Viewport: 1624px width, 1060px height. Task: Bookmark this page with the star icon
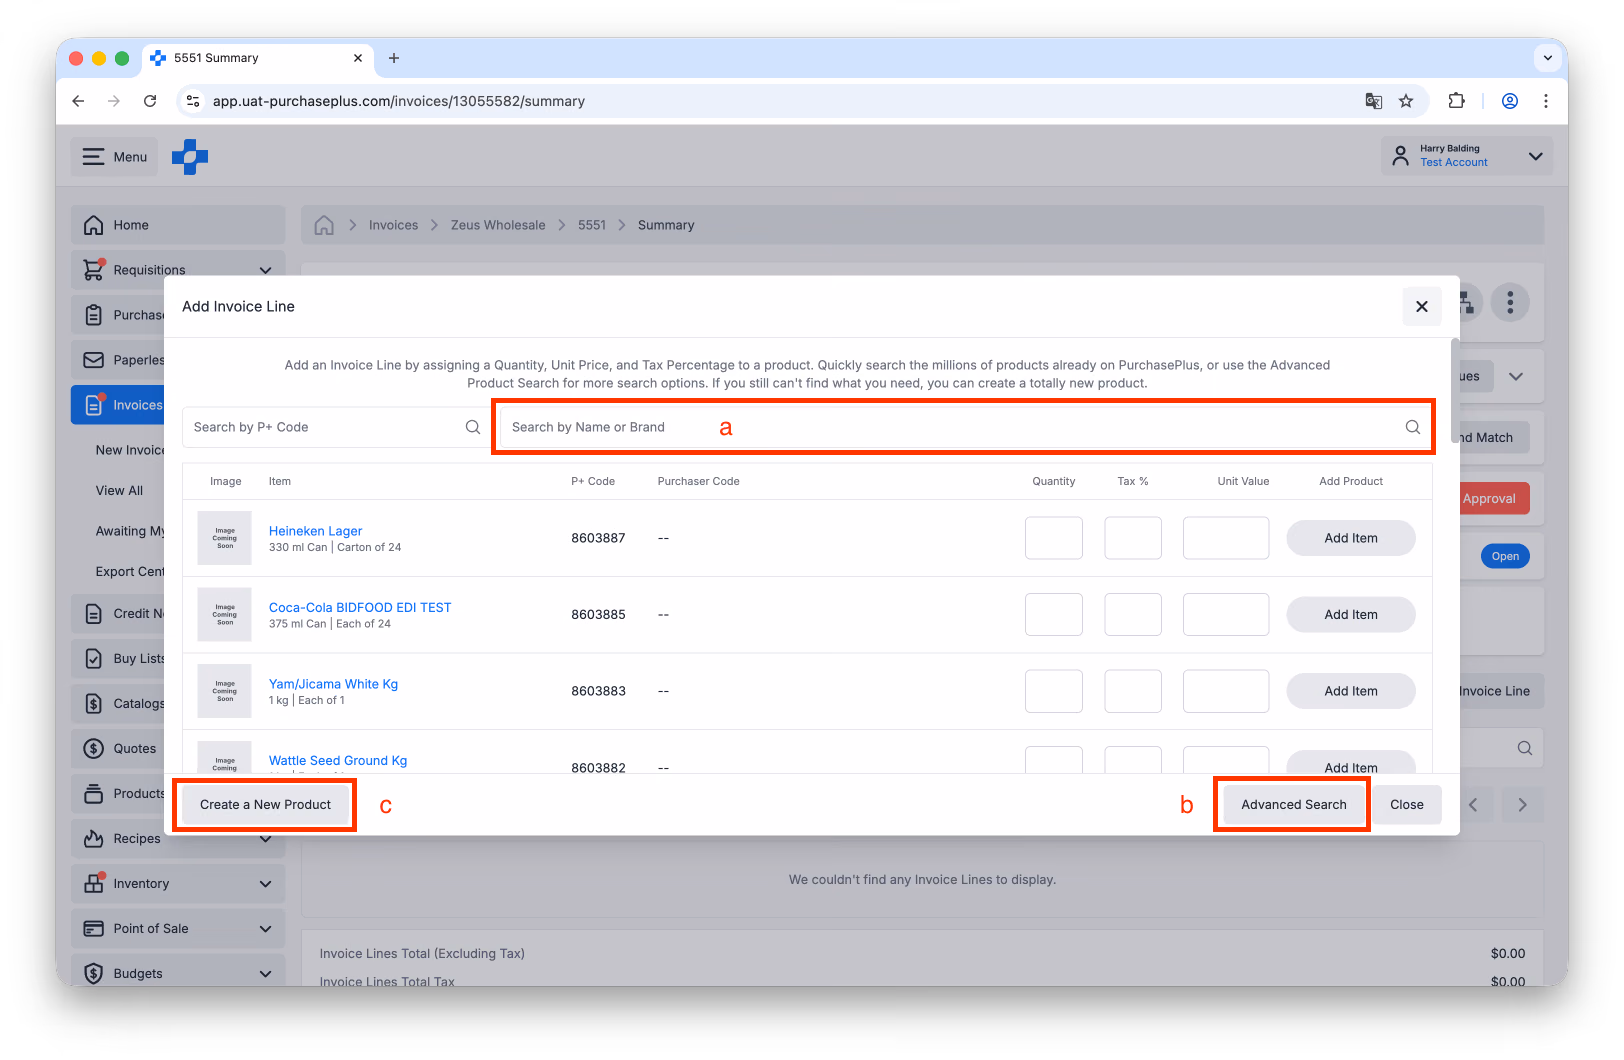1406,101
